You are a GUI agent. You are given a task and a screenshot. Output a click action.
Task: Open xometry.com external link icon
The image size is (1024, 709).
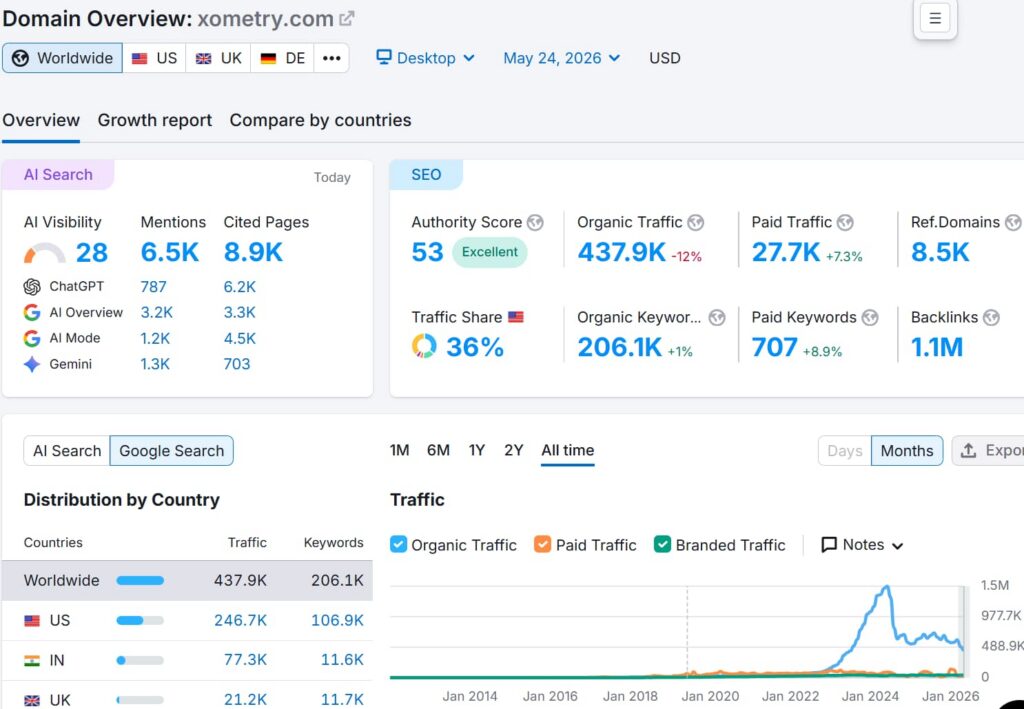click(x=347, y=18)
